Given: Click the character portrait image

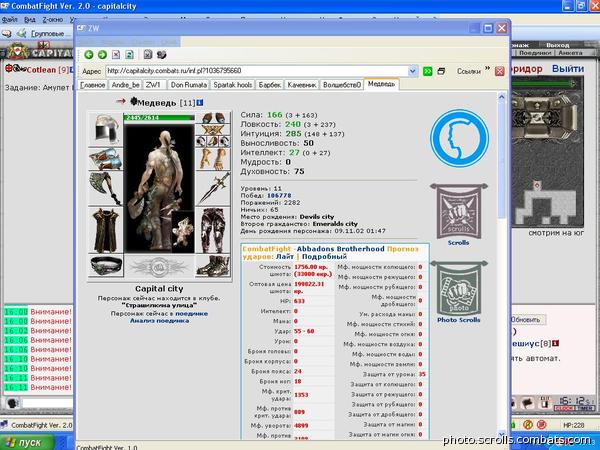Looking at the screenshot, I should (159, 188).
